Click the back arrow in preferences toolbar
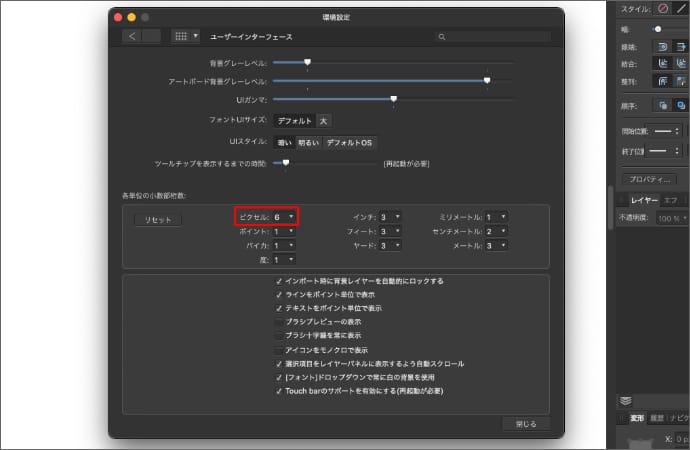Image resolution: width=690 pixels, height=450 pixels. (133, 36)
